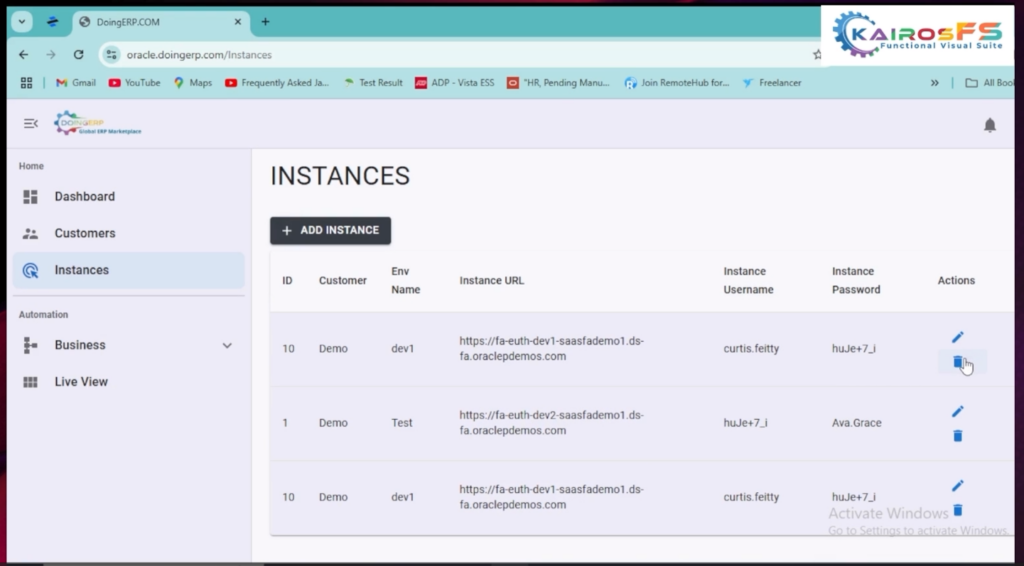The height and width of the screenshot is (566, 1024).
Task: Click the DoingERP logo in the header
Action: pos(97,123)
